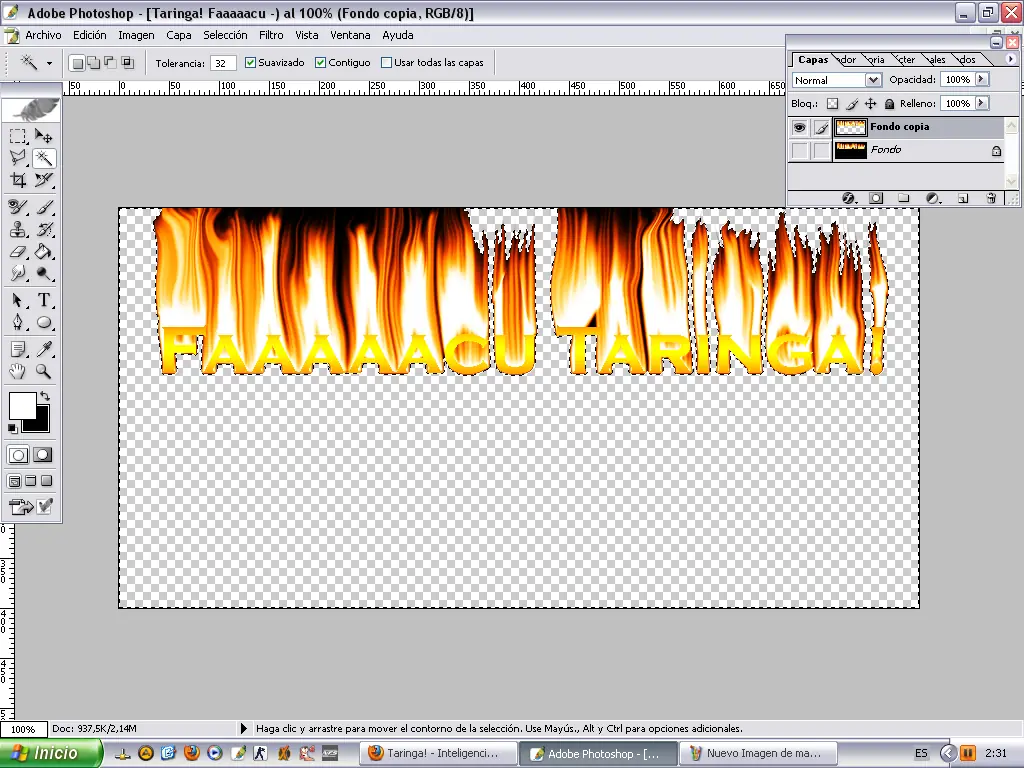1024x768 pixels.
Task: Switch to the Capas tab
Action: pos(812,59)
